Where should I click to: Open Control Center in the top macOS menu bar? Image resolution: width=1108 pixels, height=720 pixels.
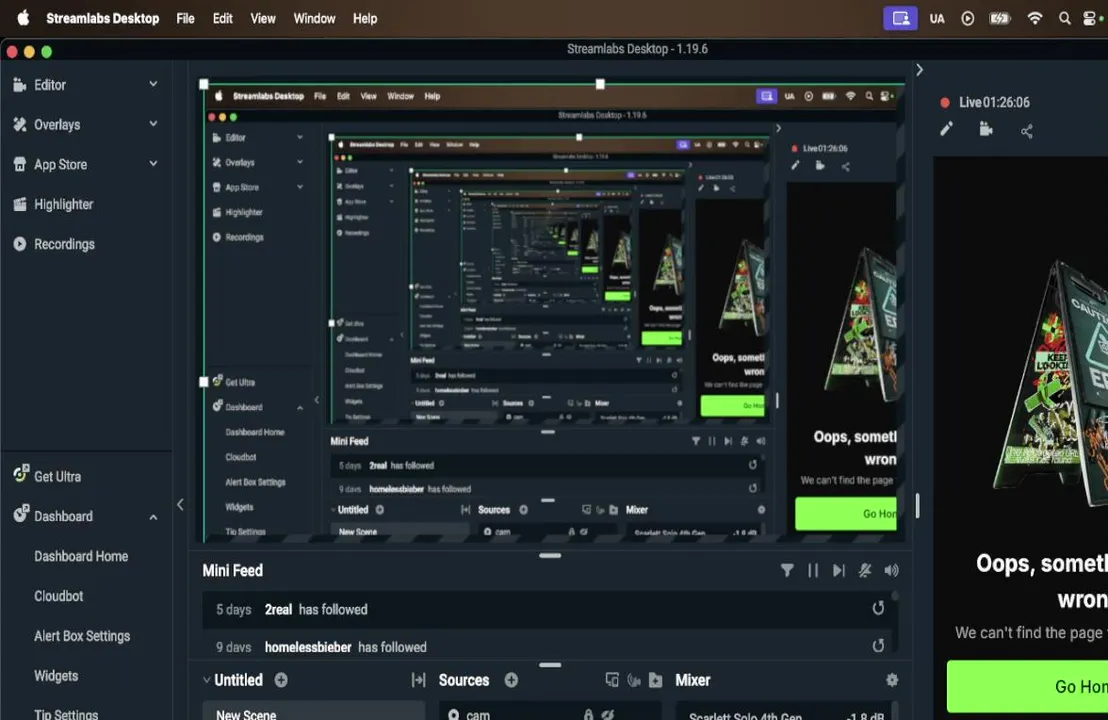[1090, 18]
